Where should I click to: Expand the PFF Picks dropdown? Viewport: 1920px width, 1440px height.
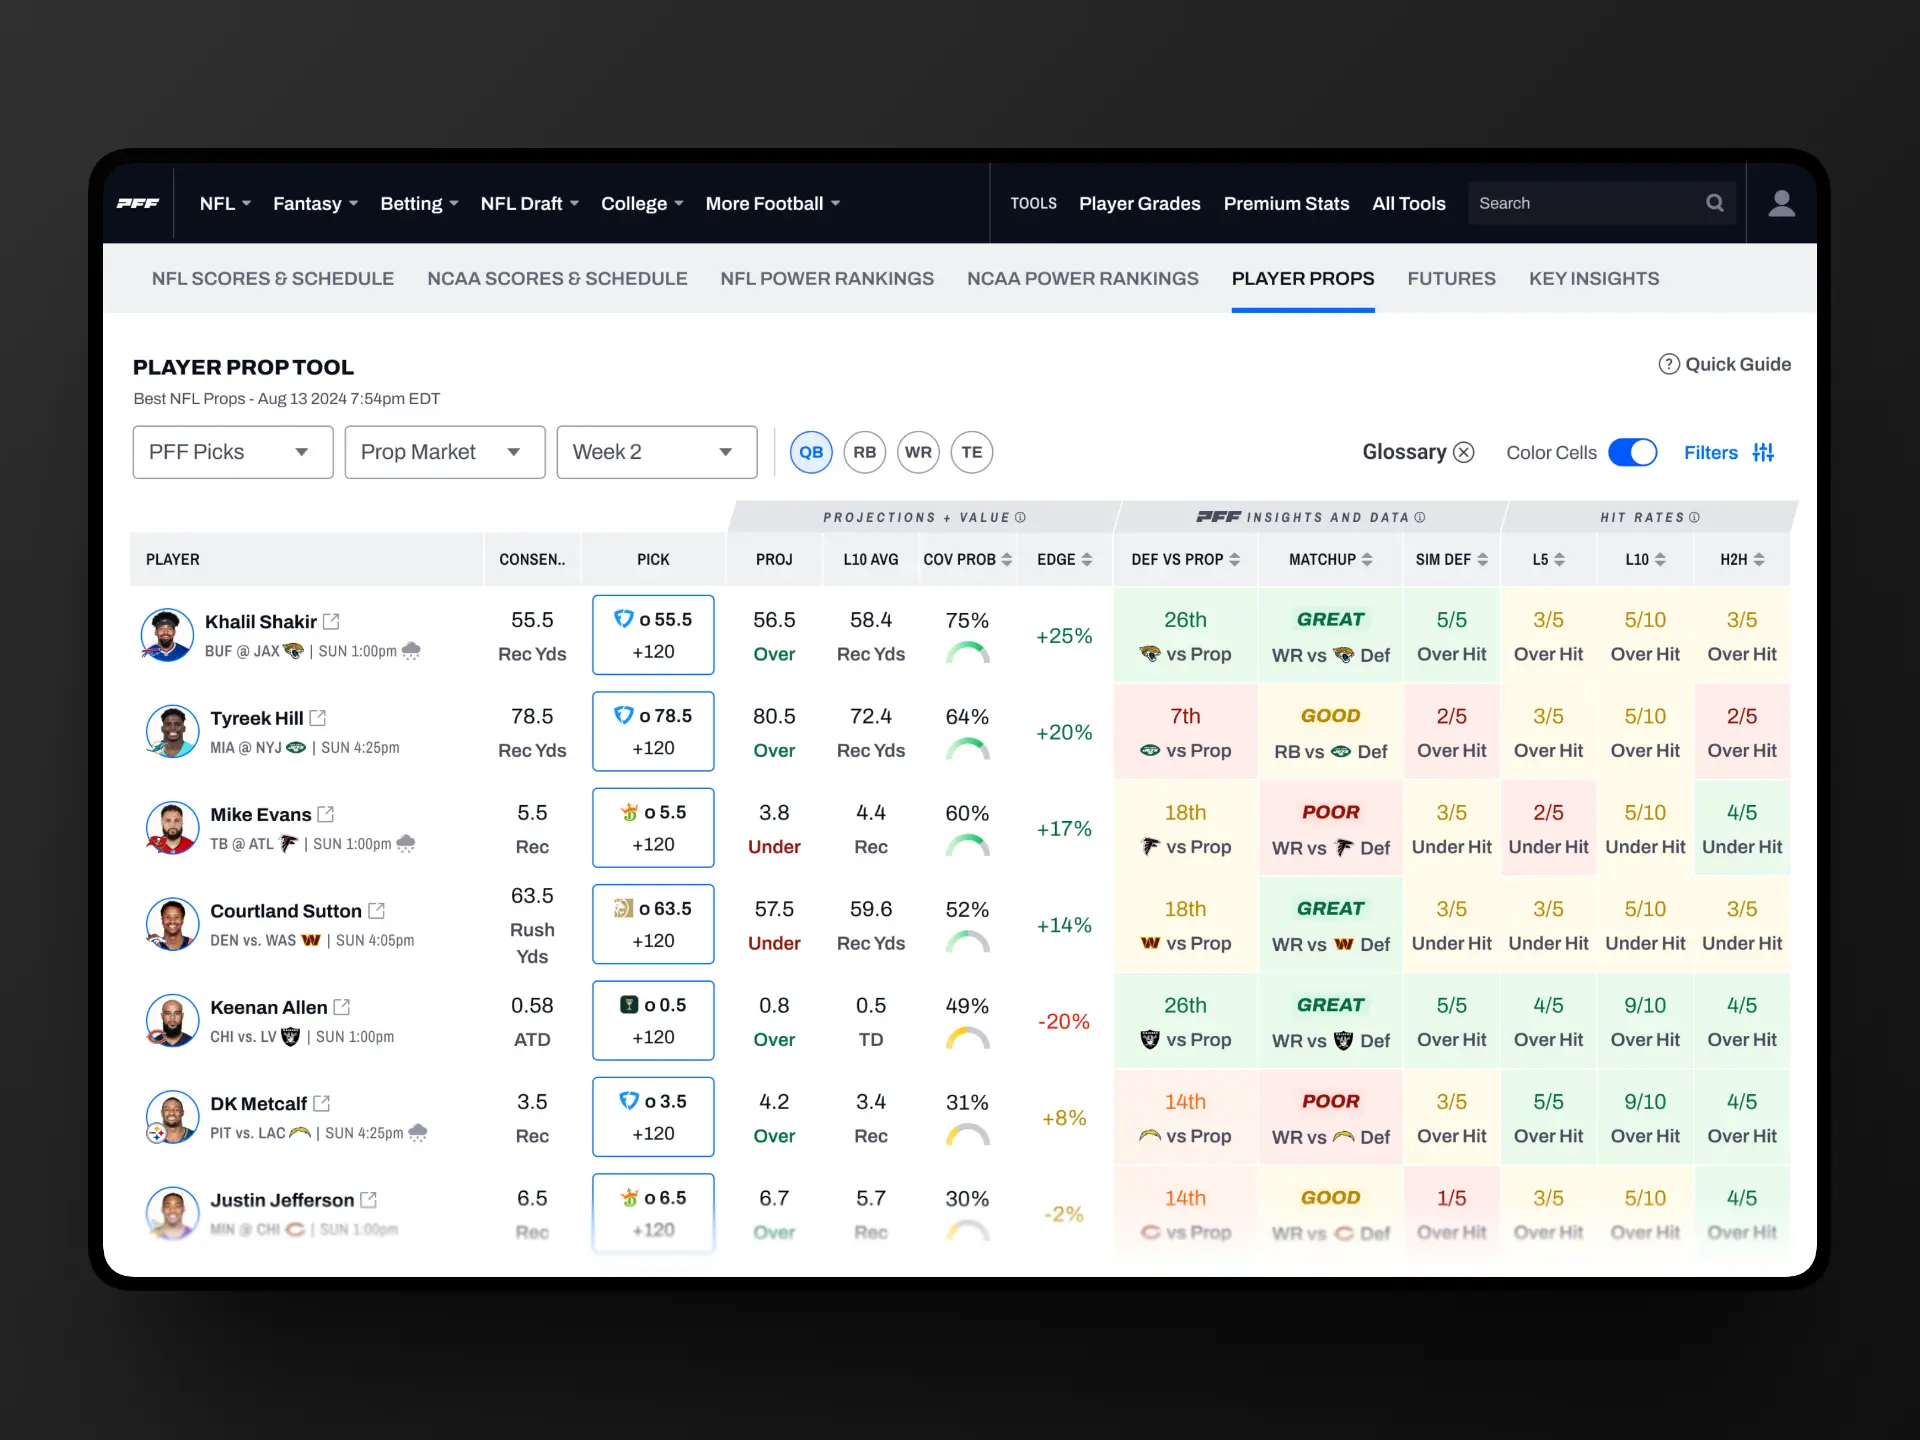click(232, 452)
